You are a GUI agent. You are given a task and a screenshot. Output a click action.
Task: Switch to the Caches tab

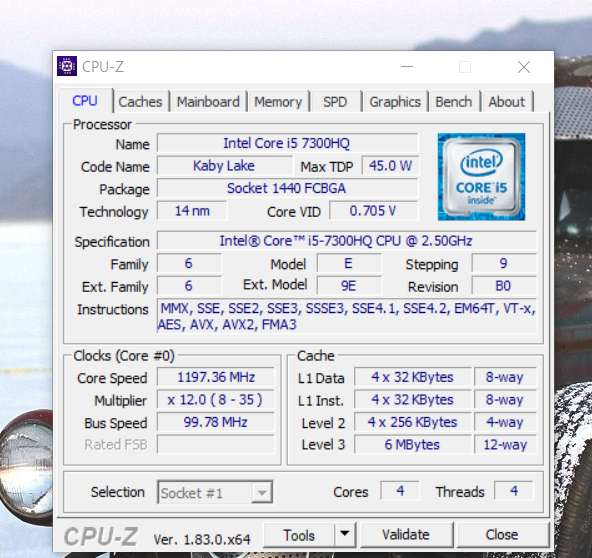tap(140, 102)
